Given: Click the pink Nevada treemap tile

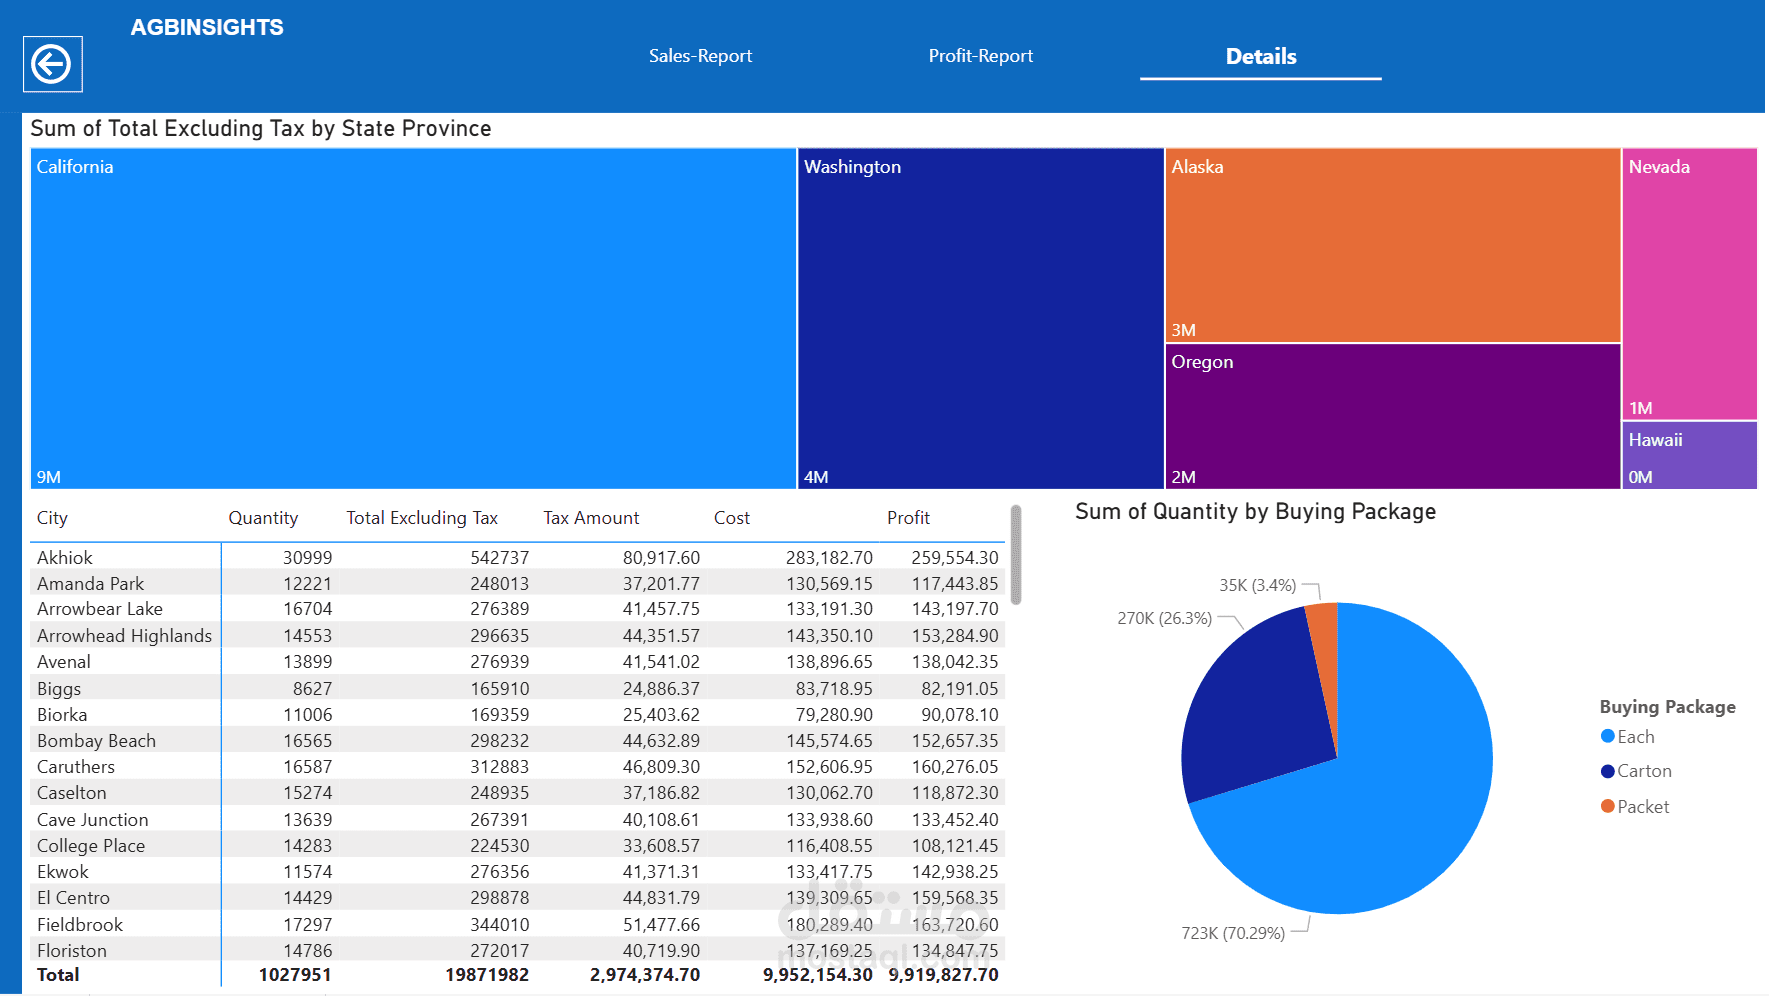Looking at the screenshot, I should 1689,283.
